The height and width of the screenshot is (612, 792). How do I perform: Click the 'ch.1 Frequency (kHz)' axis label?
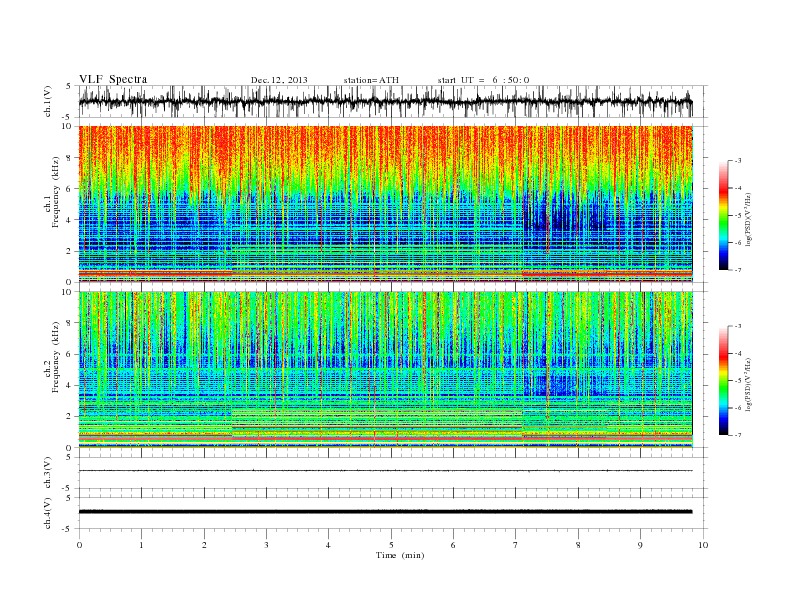pos(51,192)
